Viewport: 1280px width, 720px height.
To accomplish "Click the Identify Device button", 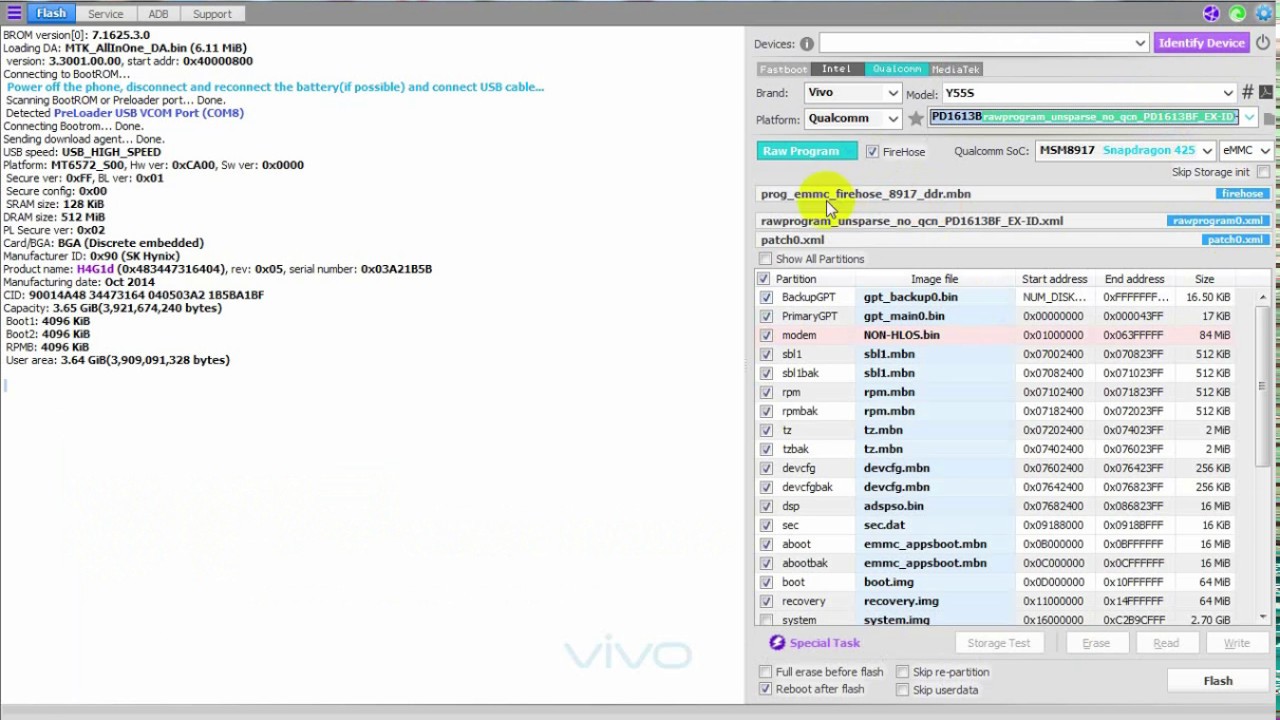I will 1202,43.
